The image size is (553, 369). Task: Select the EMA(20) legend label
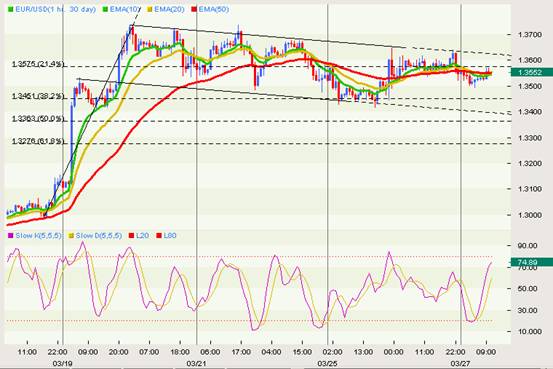click(169, 9)
